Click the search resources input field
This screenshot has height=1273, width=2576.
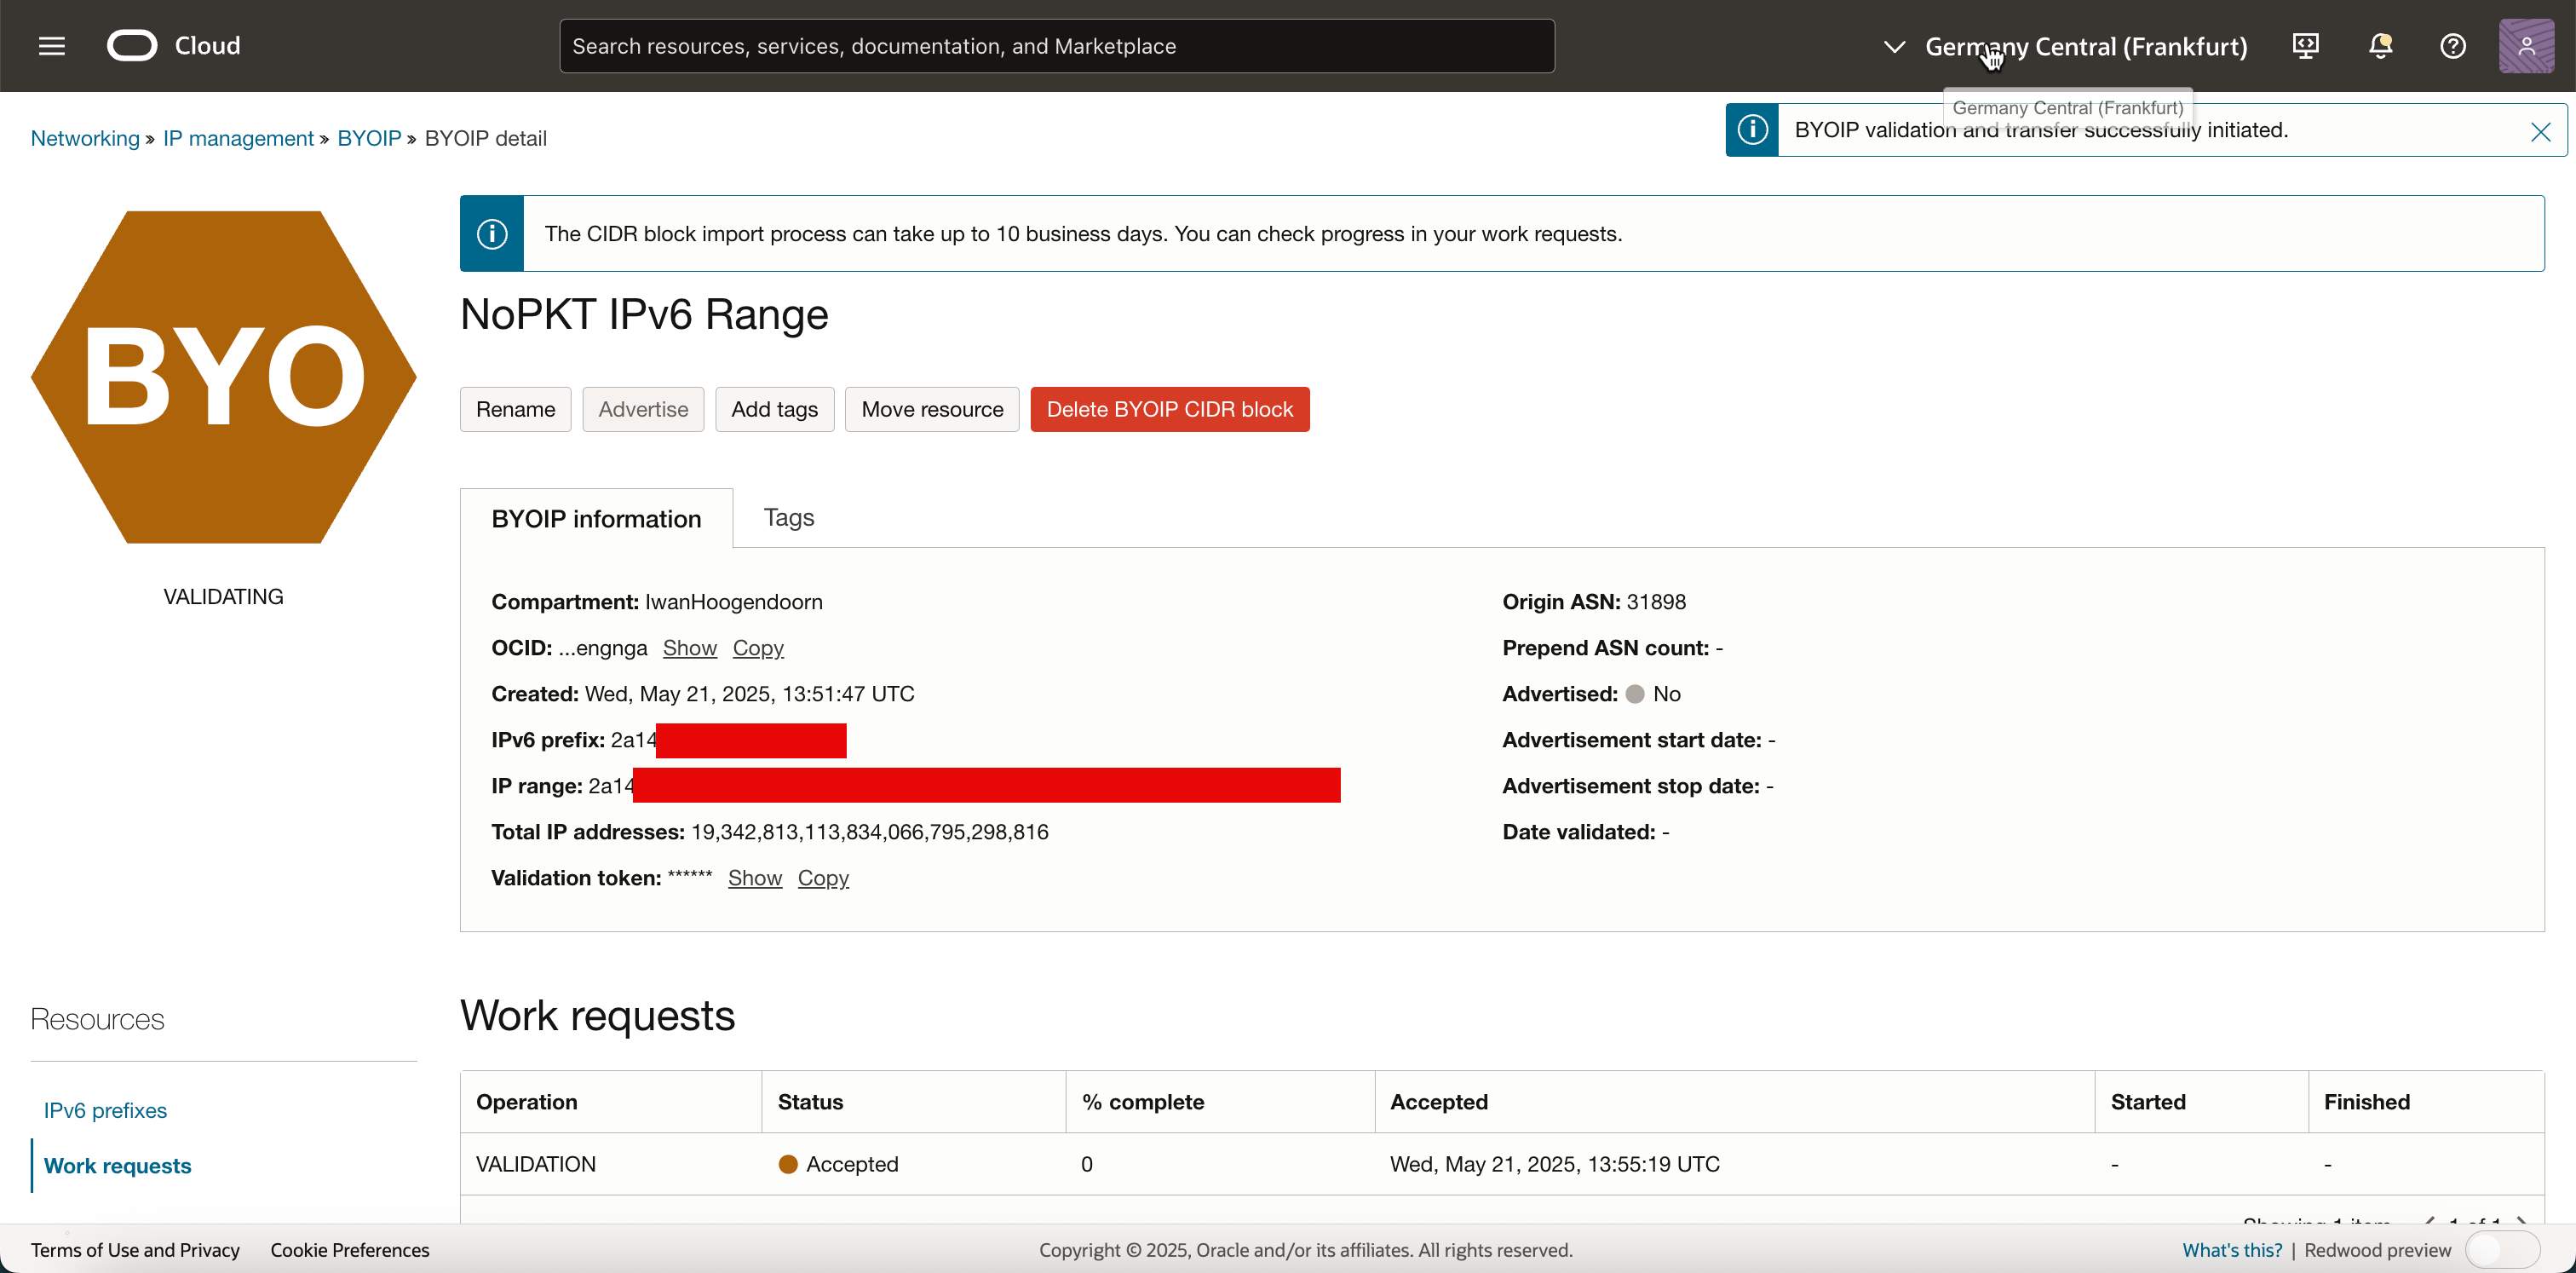coord(1056,46)
